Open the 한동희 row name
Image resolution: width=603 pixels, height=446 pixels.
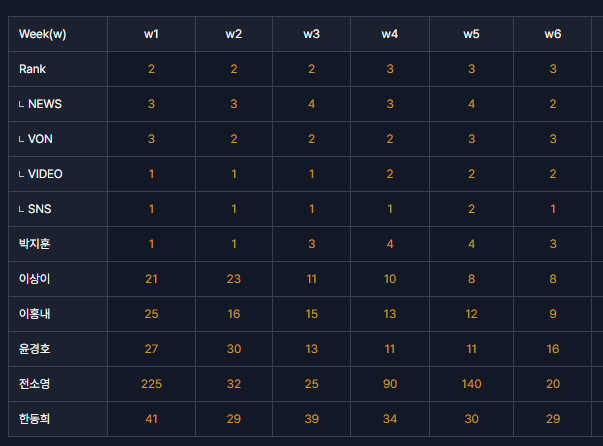pos(35,419)
